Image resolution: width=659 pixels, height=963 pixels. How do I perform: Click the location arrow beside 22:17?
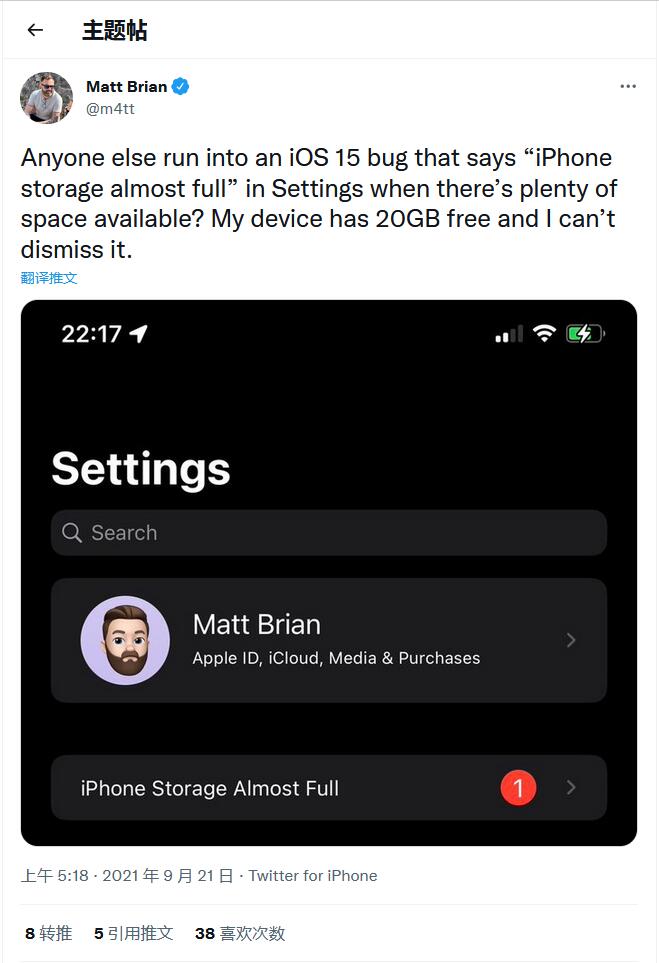139,333
